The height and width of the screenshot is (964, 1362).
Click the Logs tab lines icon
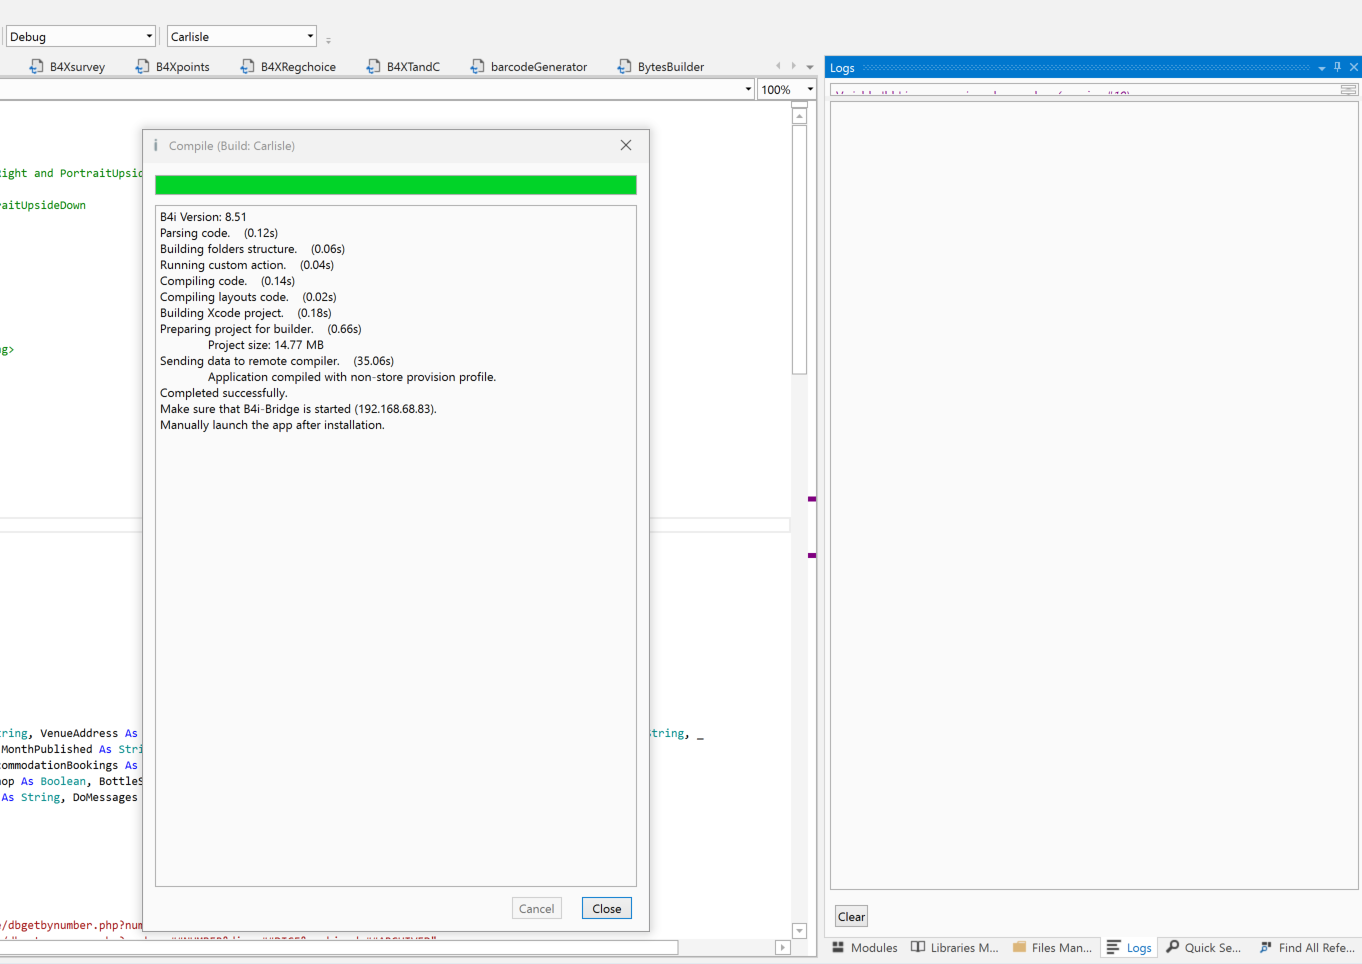[x=1114, y=947]
